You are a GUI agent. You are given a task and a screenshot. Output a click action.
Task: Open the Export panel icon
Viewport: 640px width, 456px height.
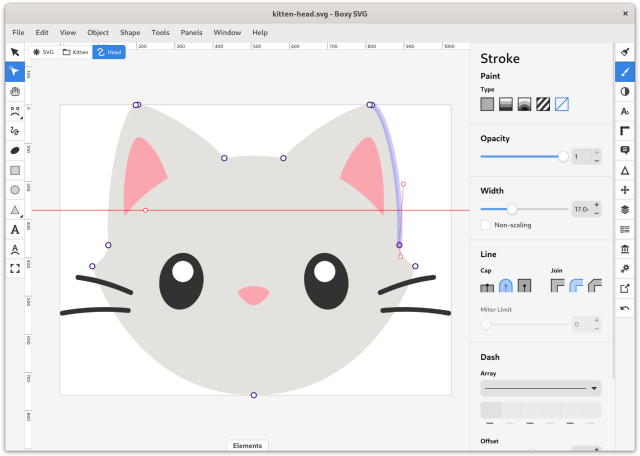pyautogui.click(x=625, y=288)
